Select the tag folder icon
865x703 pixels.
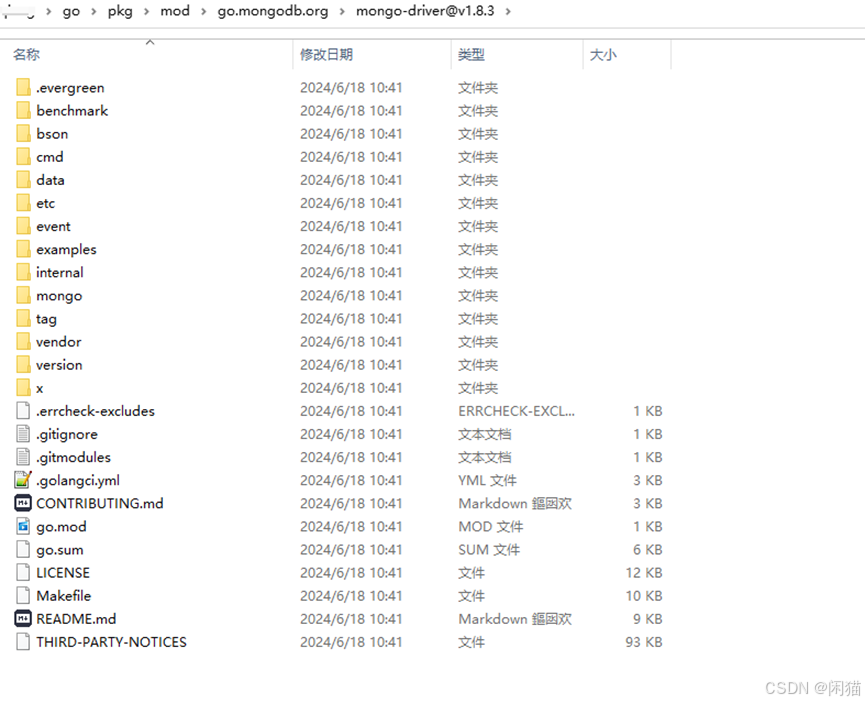(23, 319)
